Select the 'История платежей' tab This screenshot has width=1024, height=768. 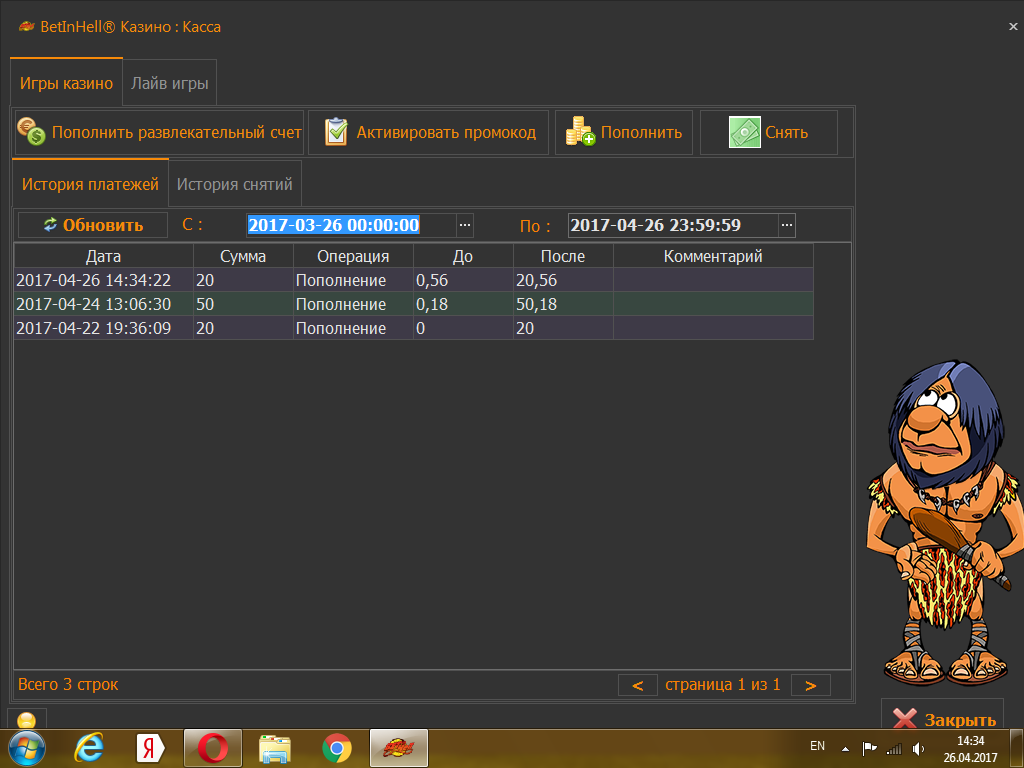pos(90,184)
